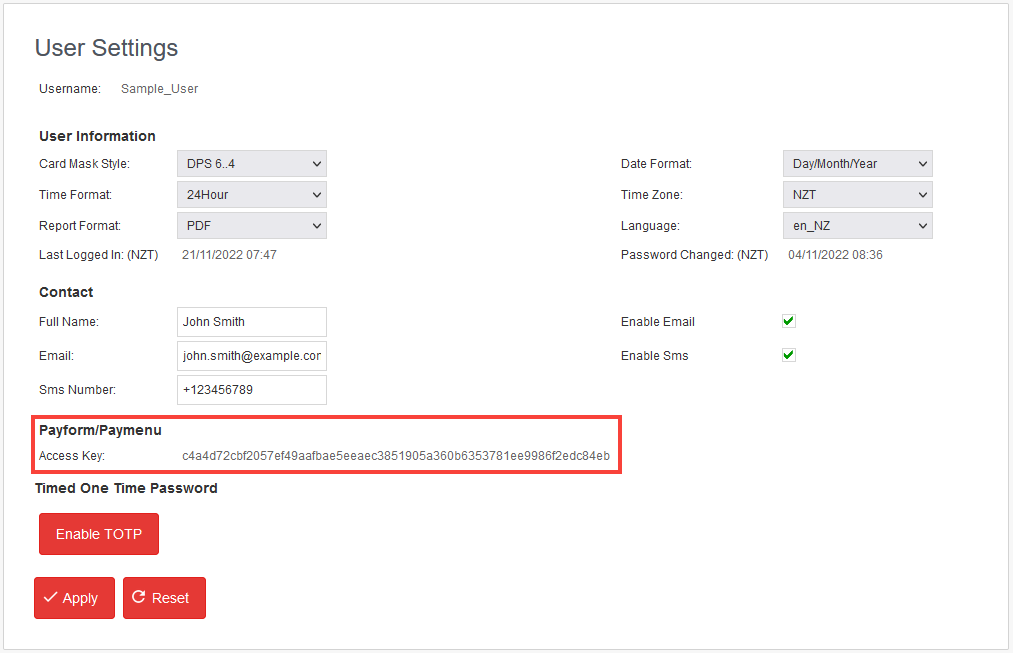Image resolution: width=1013 pixels, height=653 pixels.
Task: Click the Password Changed date 04/11/2022 08:36
Action: pyautogui.click(x=835, y=254)
